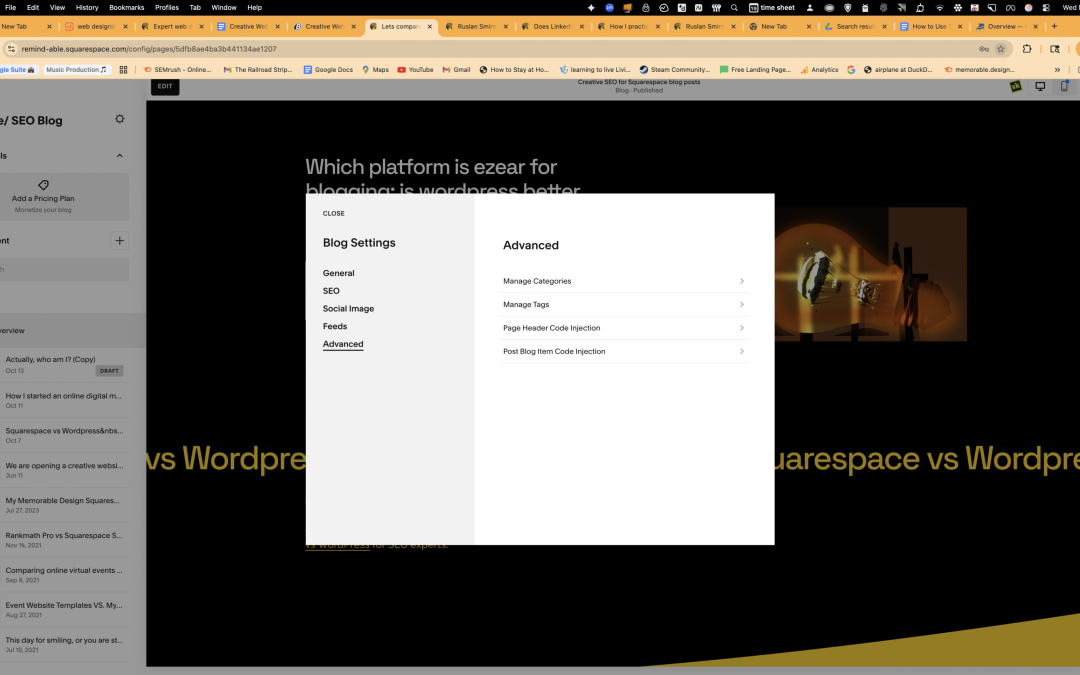Image resolution: width=1080 pixels, height=675 pixels.
Task: Click the plus icon to add content
Action: pyautogui.click(x=119, y=240)
